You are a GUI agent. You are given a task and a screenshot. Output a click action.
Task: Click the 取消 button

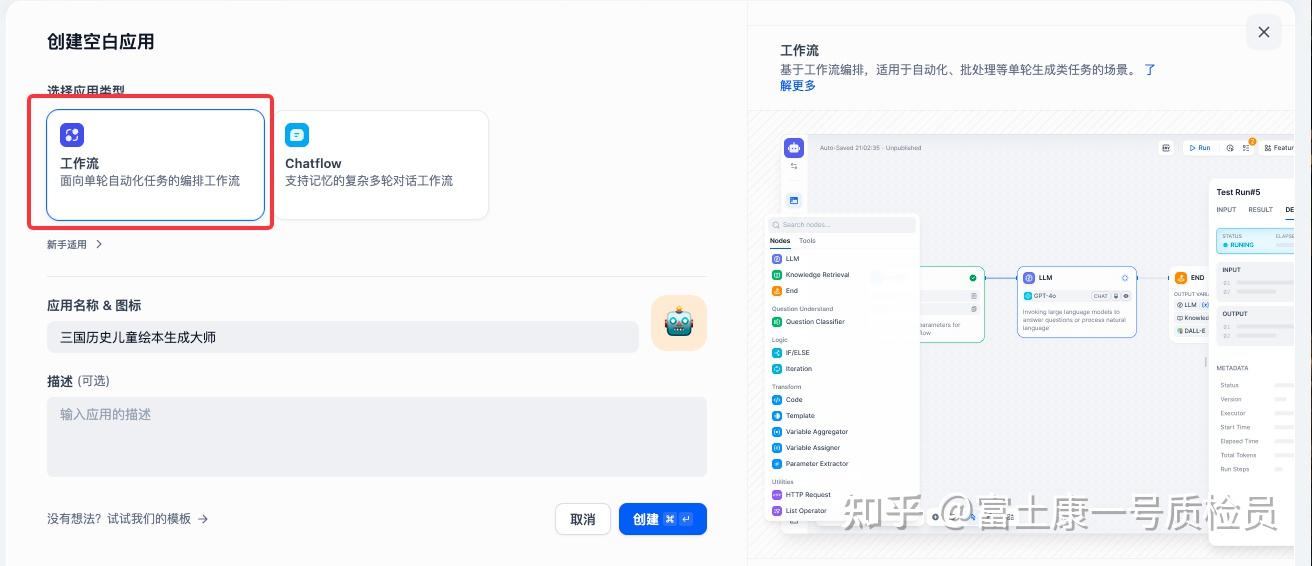pos(583,519)
